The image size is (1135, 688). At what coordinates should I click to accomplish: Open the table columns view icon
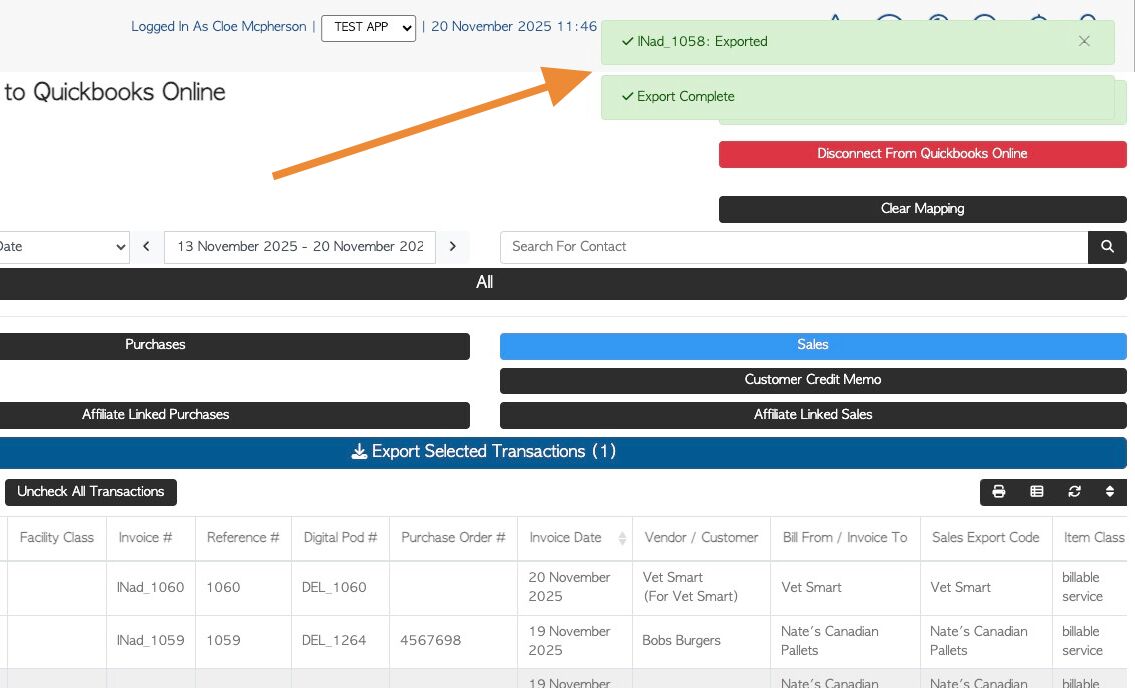point(1037,492)
